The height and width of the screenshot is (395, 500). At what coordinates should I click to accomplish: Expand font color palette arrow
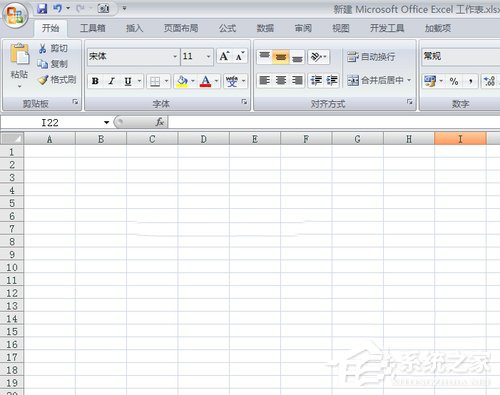tap(216, 81)
